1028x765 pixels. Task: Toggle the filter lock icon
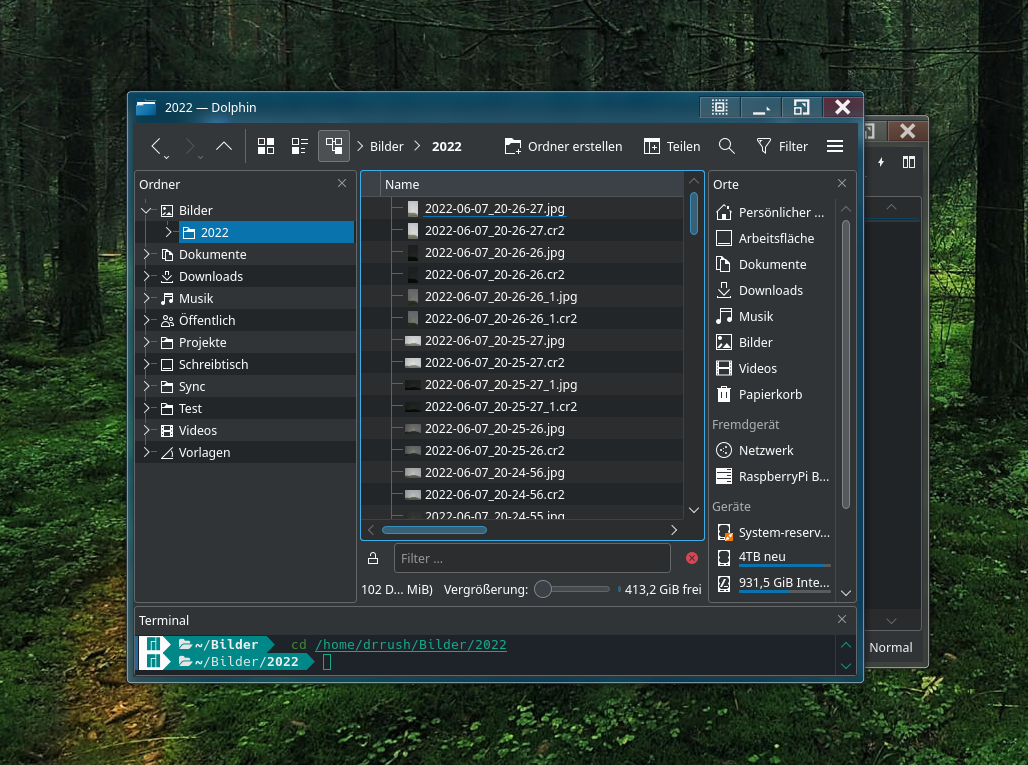(373, 559)
